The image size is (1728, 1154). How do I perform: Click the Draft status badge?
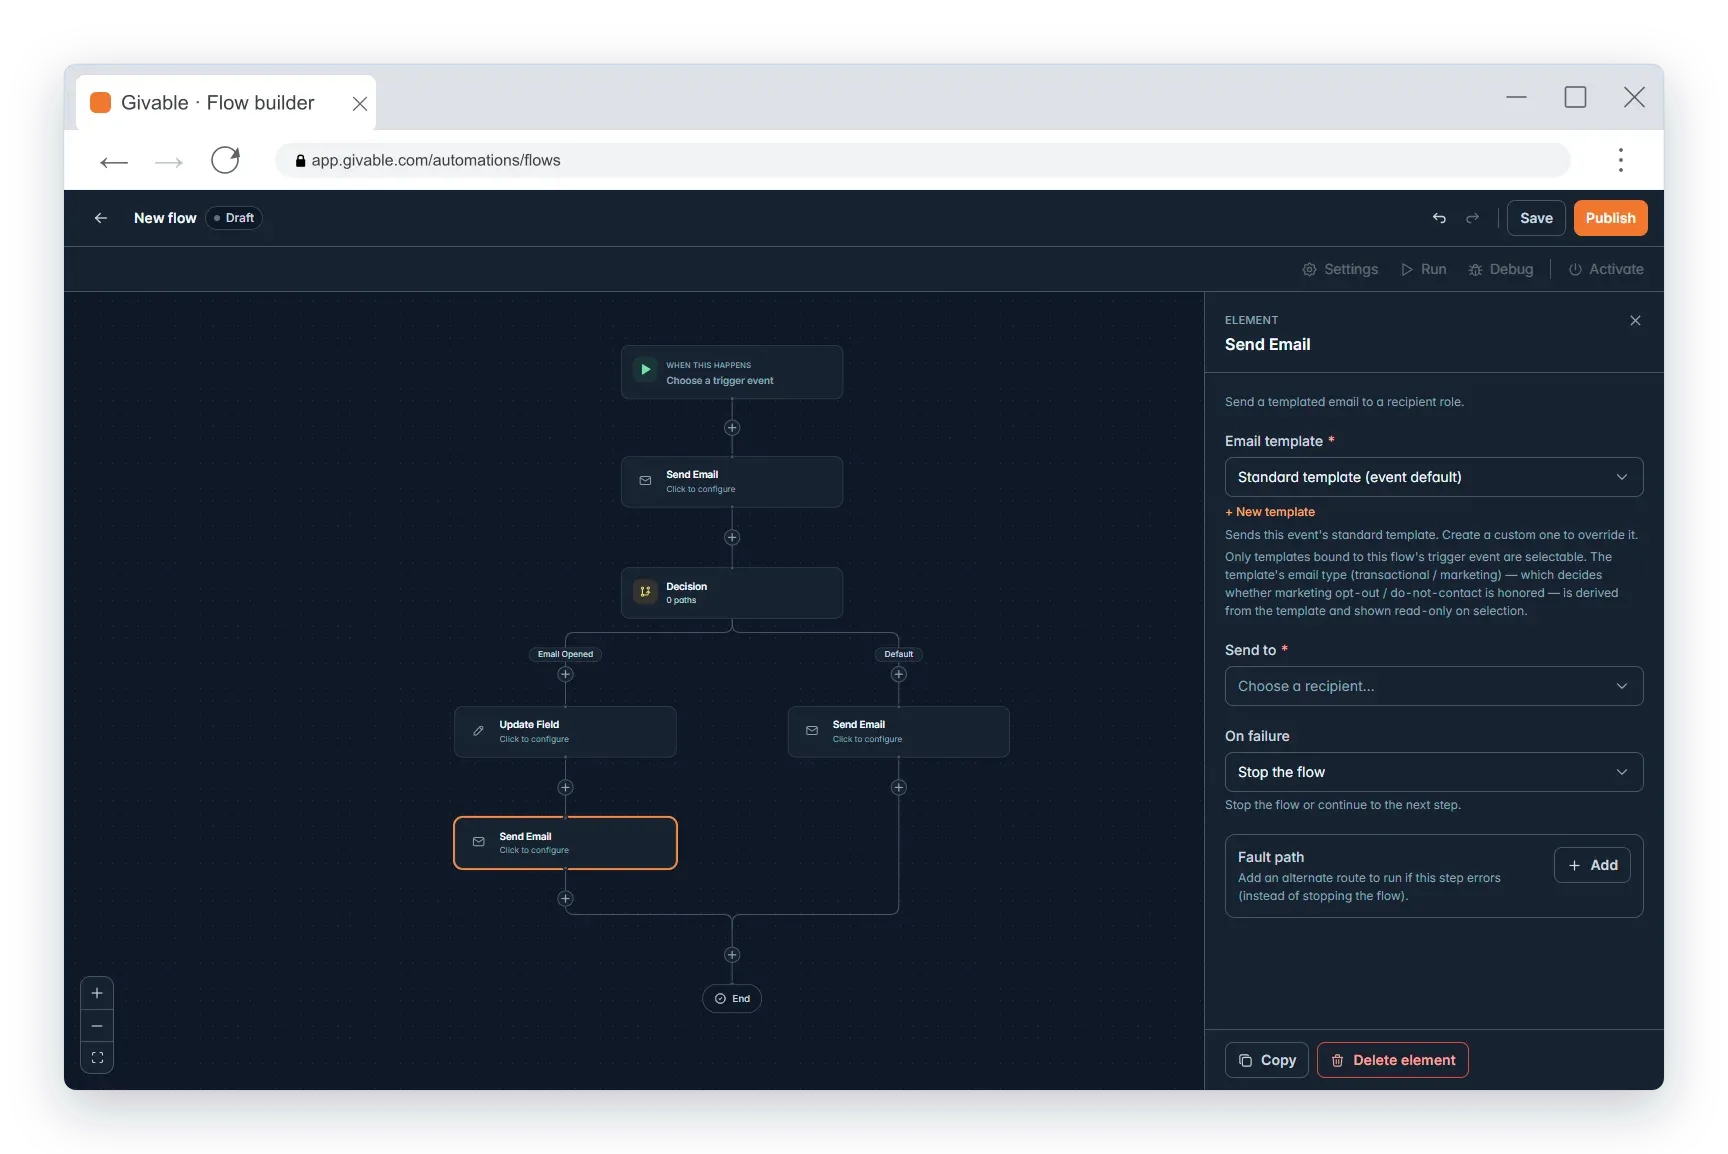click(234, 218)
